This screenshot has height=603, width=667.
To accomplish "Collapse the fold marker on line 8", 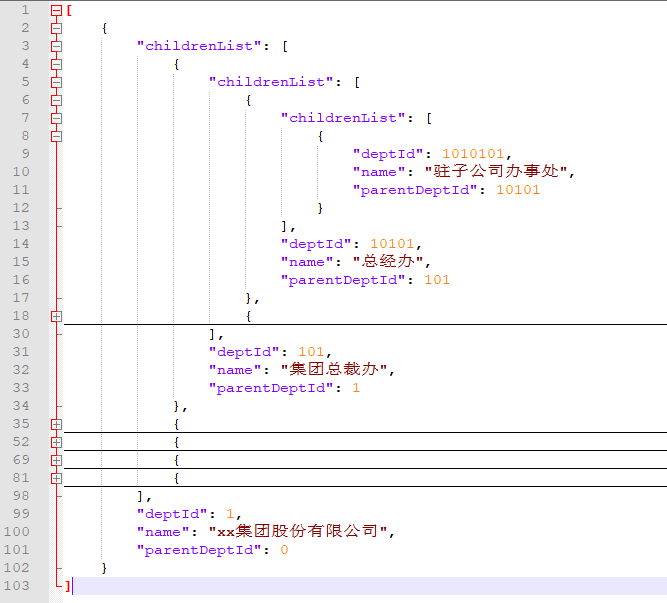I will click(56, 136).
